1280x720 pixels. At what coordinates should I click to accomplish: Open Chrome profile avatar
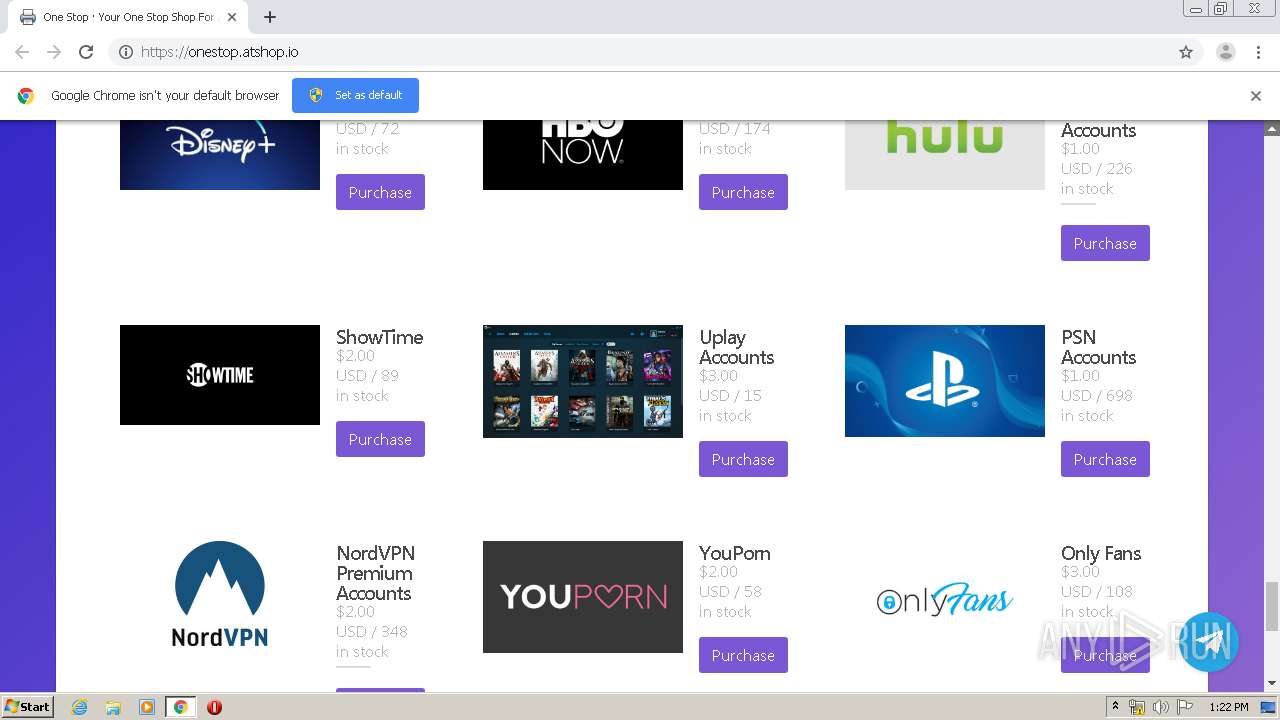1226,52
